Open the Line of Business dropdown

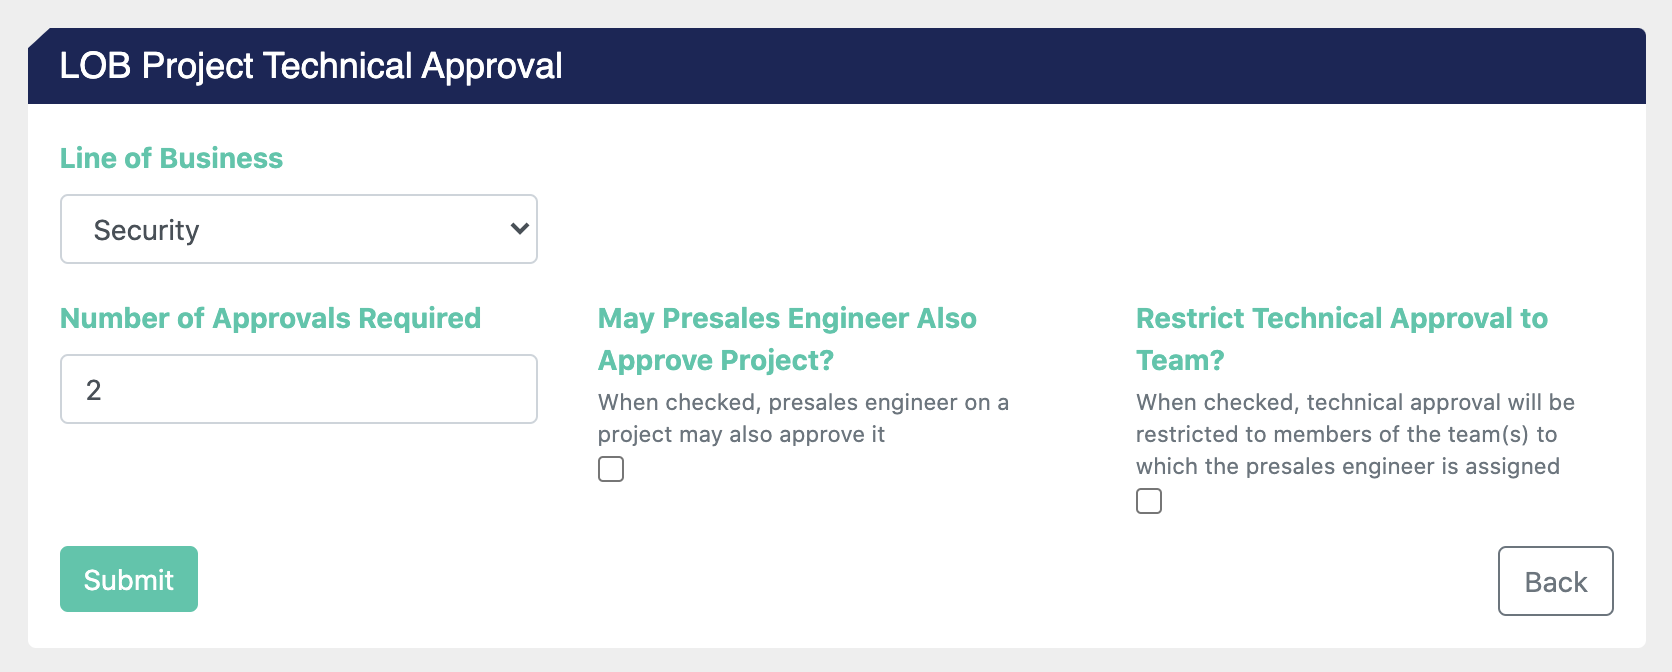(x=298, y=229)
